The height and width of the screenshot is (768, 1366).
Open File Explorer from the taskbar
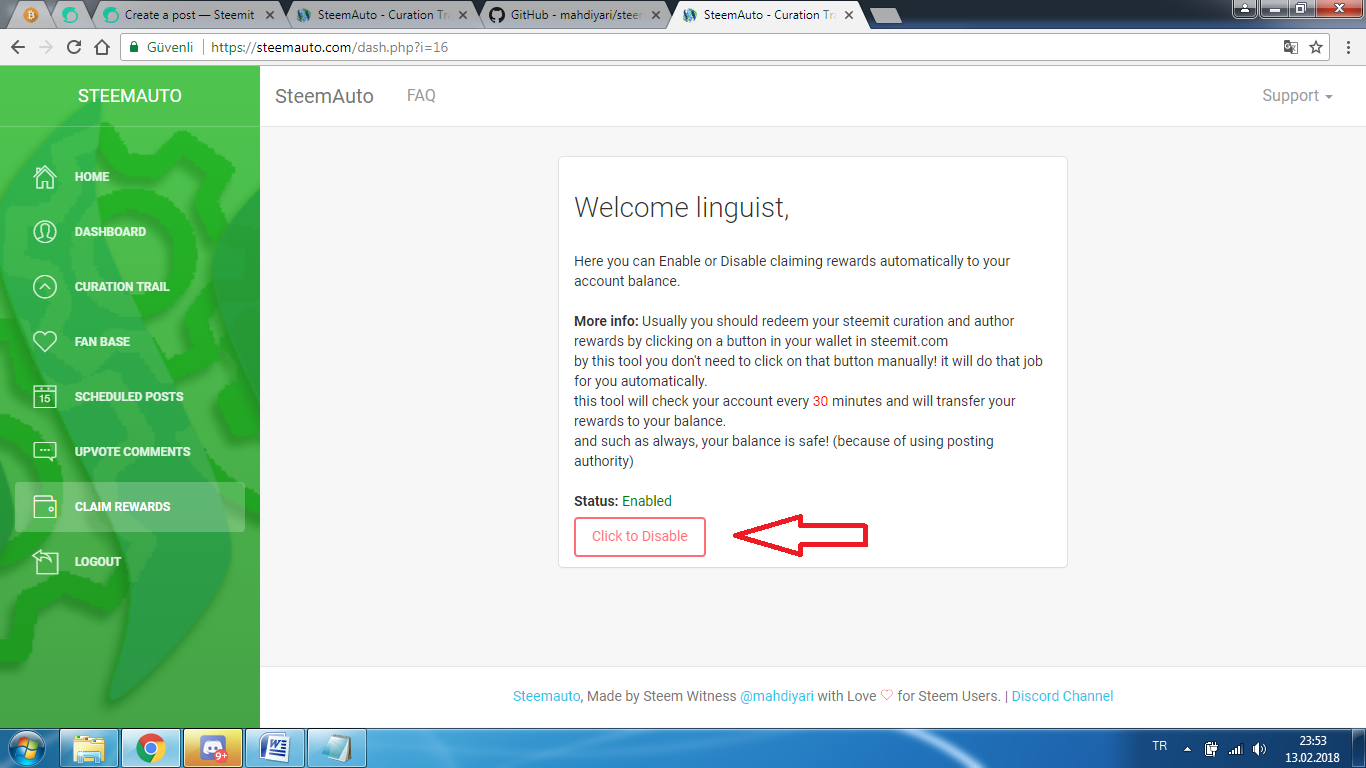(89, 748)
